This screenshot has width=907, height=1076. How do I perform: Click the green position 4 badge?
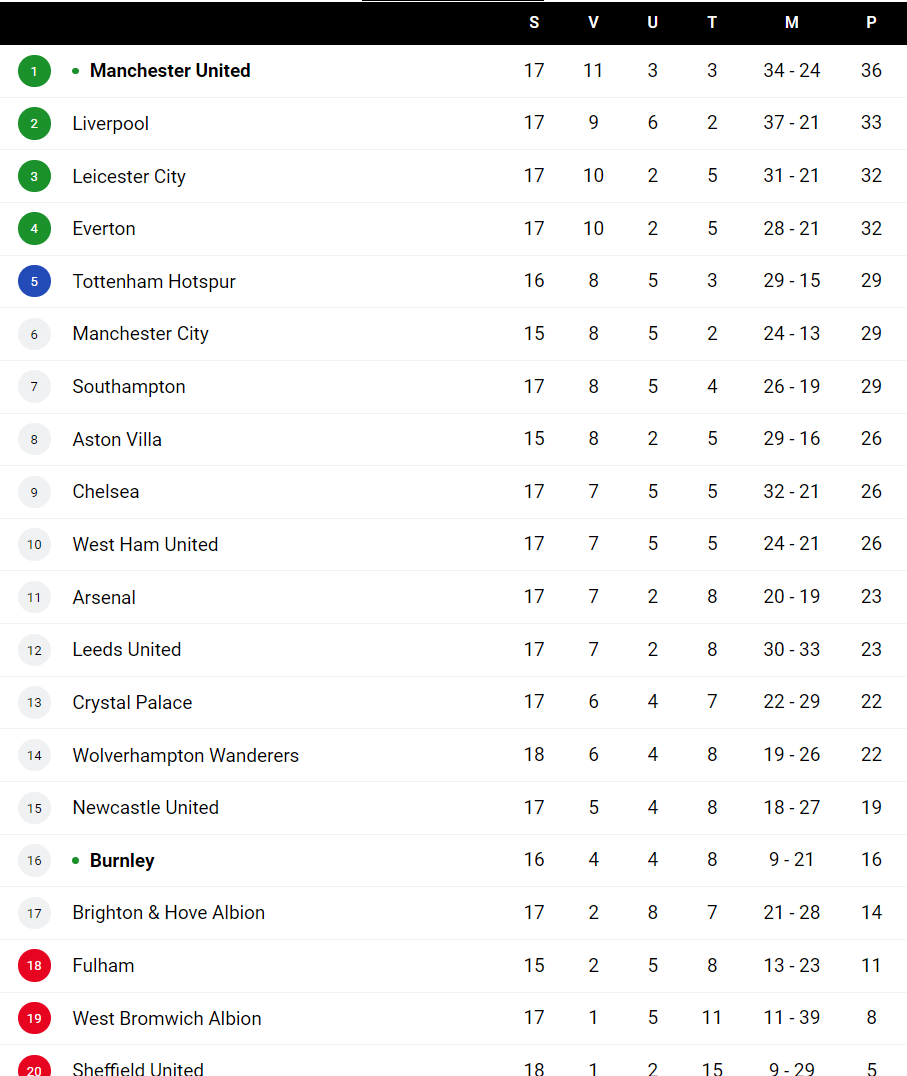pos(34,229)
